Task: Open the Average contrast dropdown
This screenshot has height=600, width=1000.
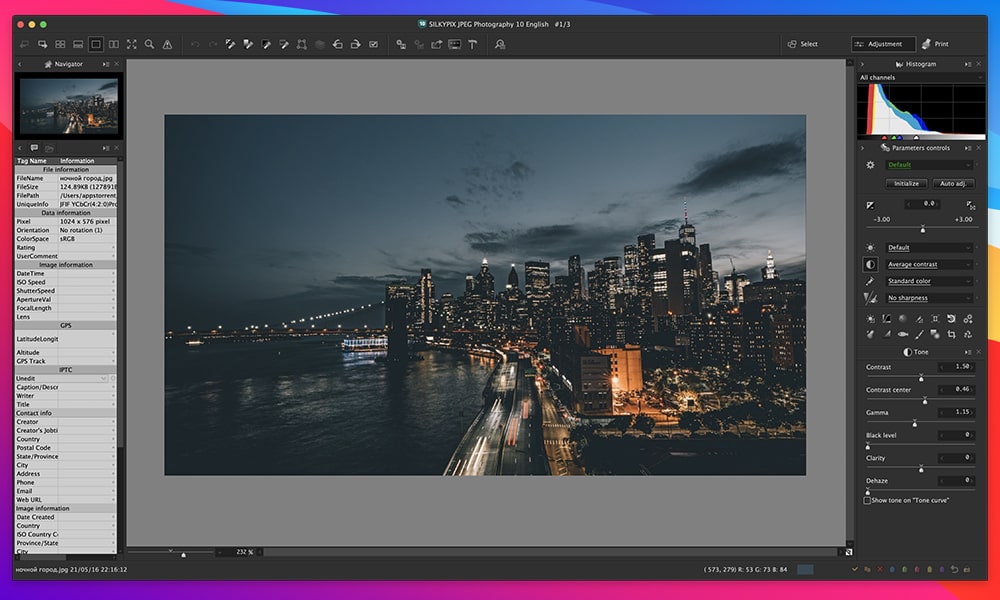Action: pos(929,265)
